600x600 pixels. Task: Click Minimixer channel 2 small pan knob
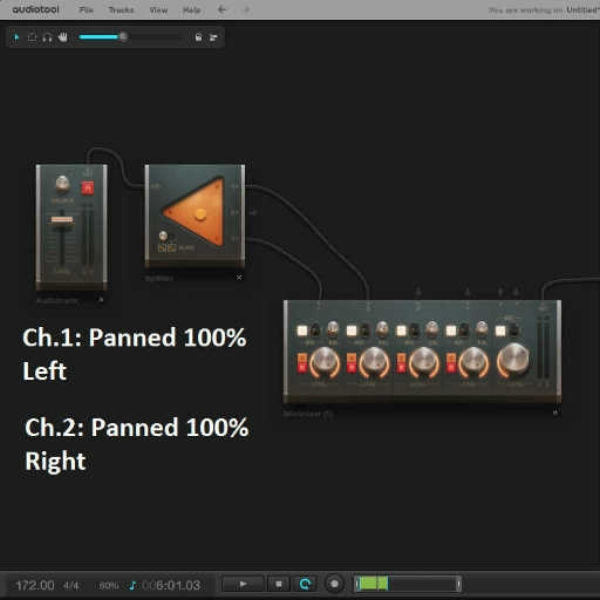[x=382, y=328]
